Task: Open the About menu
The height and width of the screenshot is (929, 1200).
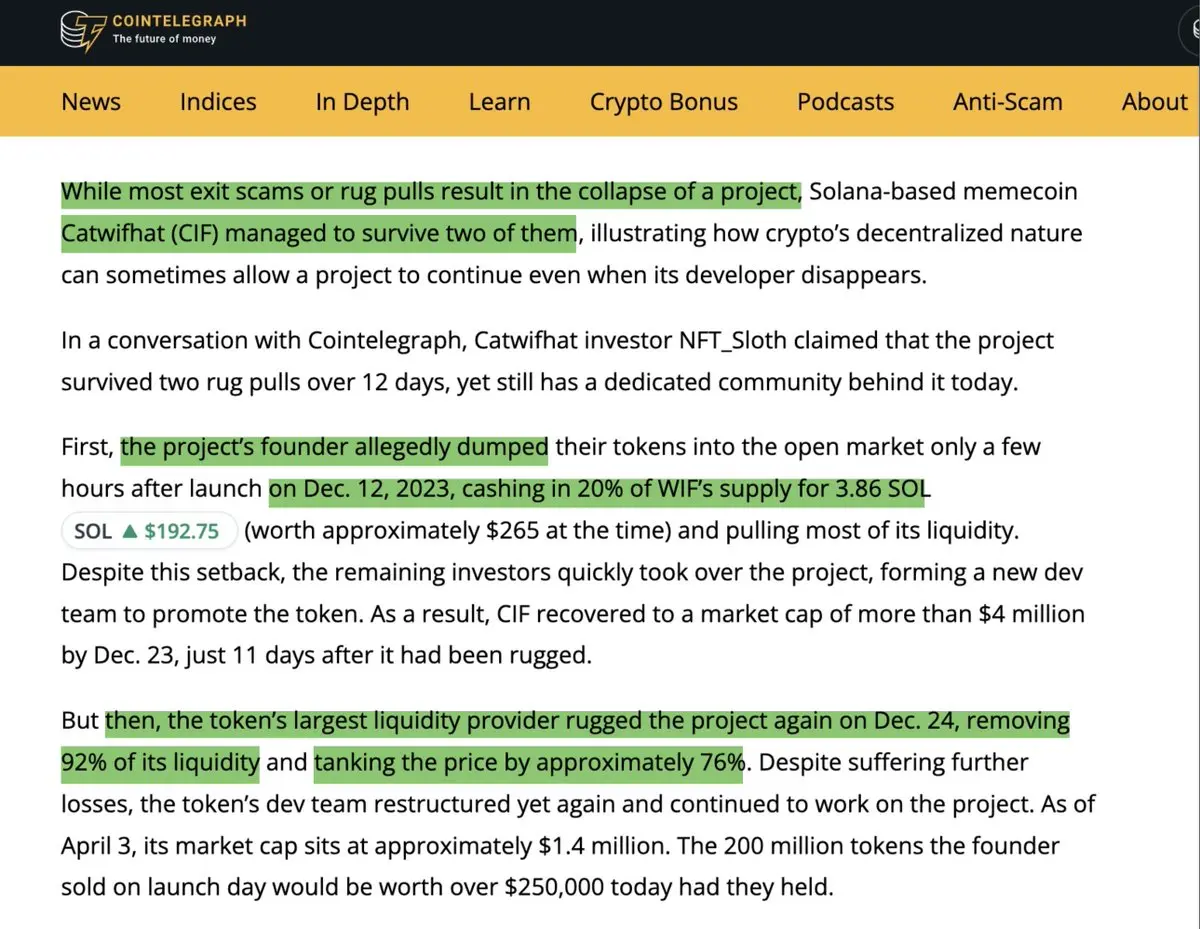Action: coord(1154,102)
